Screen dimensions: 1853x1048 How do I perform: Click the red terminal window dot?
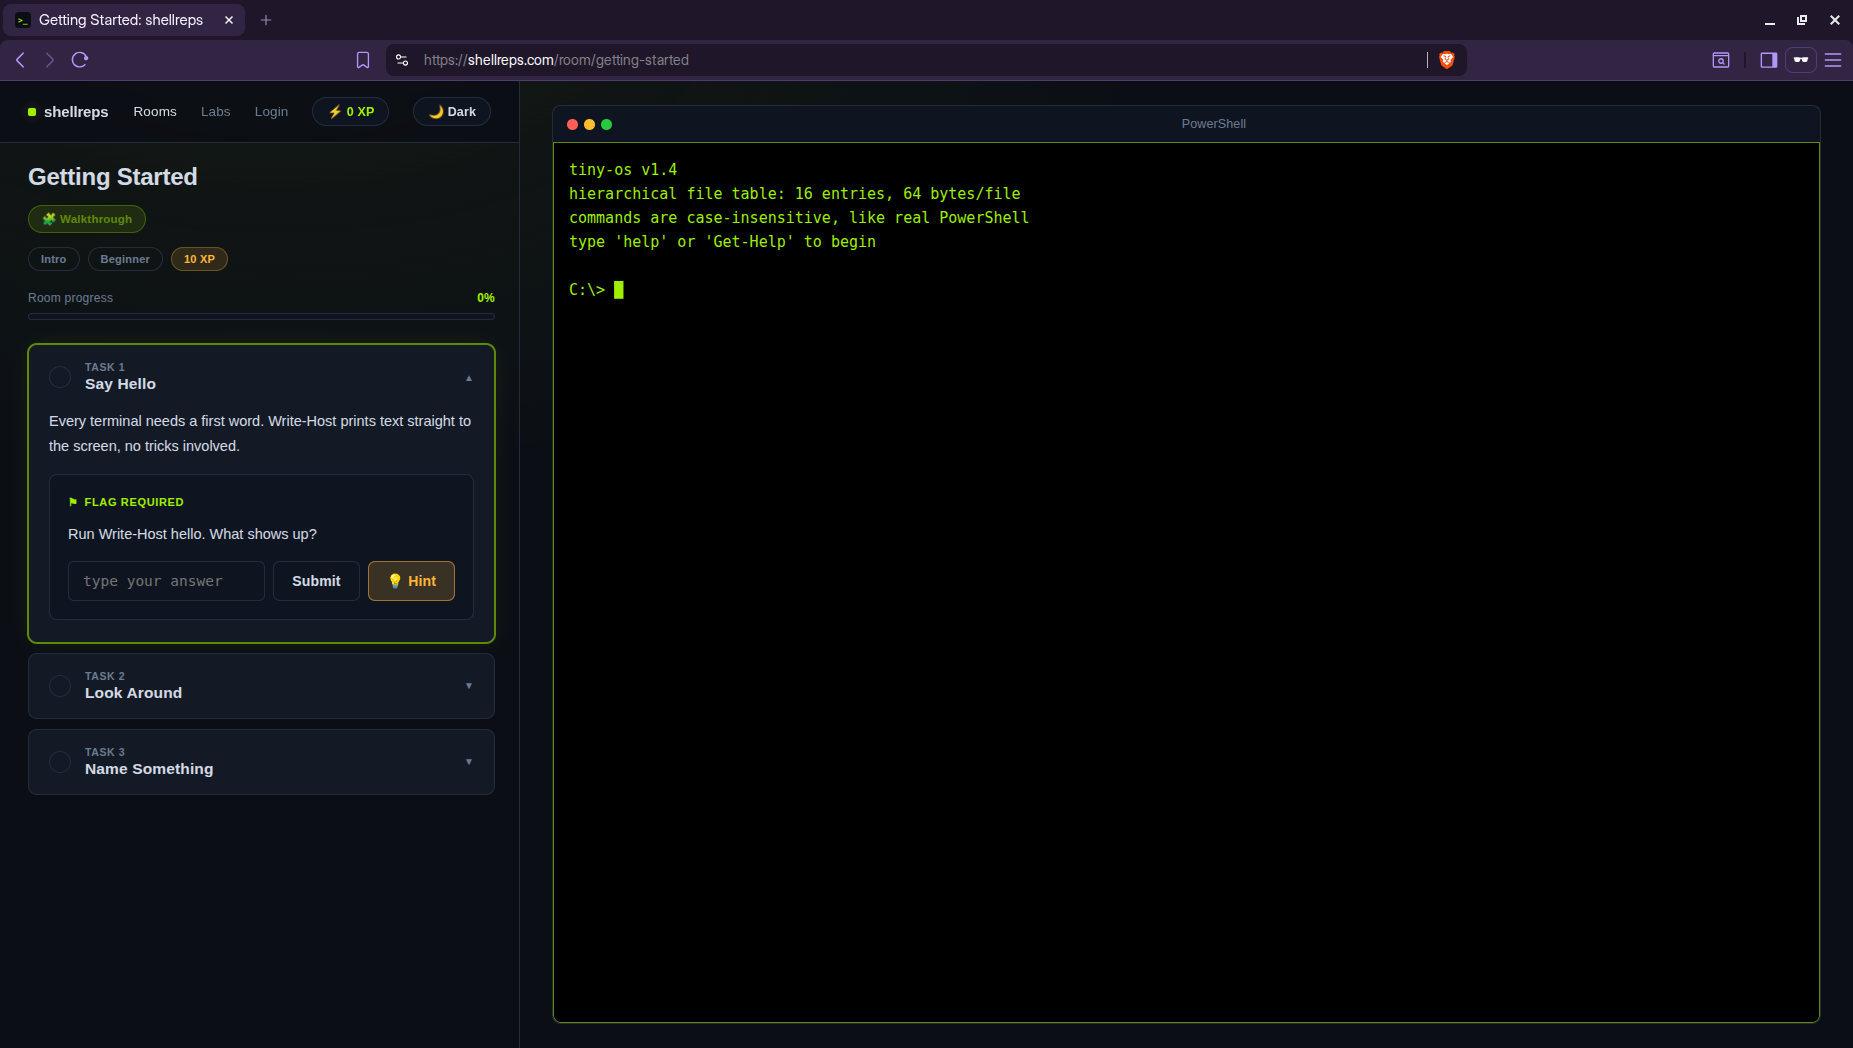coord(573,124)
